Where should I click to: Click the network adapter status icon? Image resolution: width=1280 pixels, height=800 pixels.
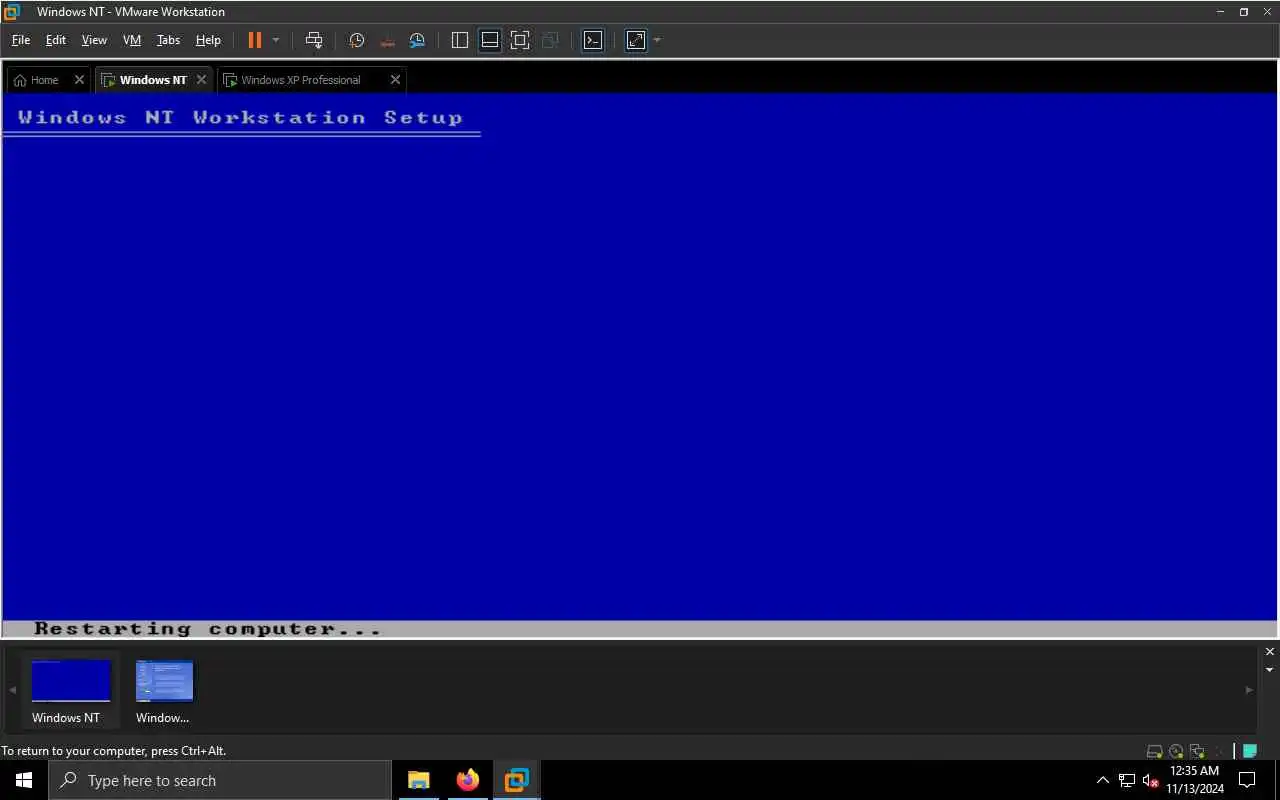[1197, 751]
